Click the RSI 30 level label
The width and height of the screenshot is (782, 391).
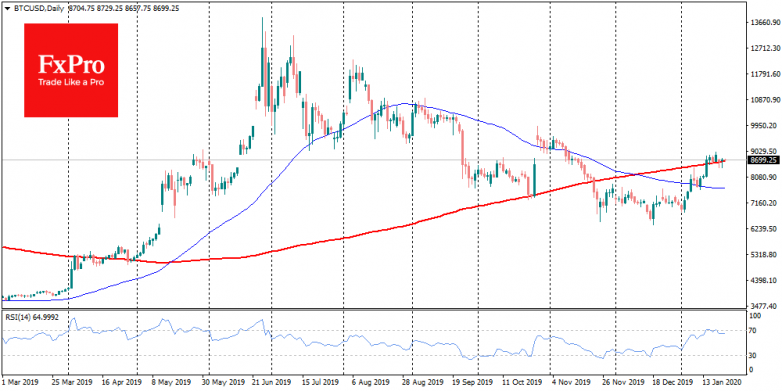click(754, 355)
